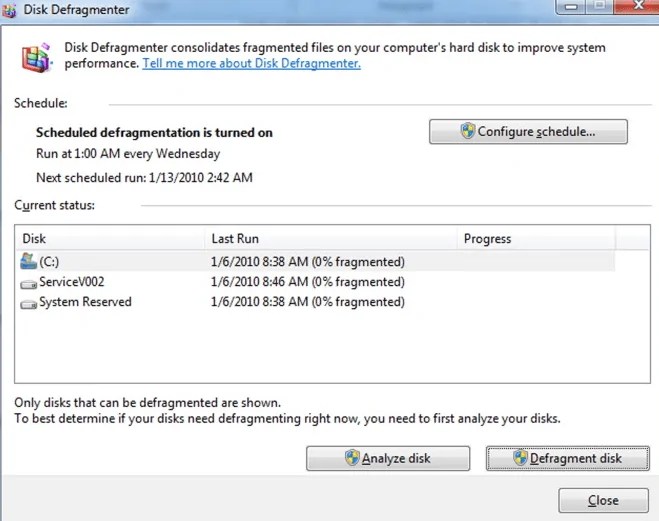This screenshot has width=659, height=521.
Task: Click the (C:) last run 8:38 AM entry
Action: [x=308, y=262]
